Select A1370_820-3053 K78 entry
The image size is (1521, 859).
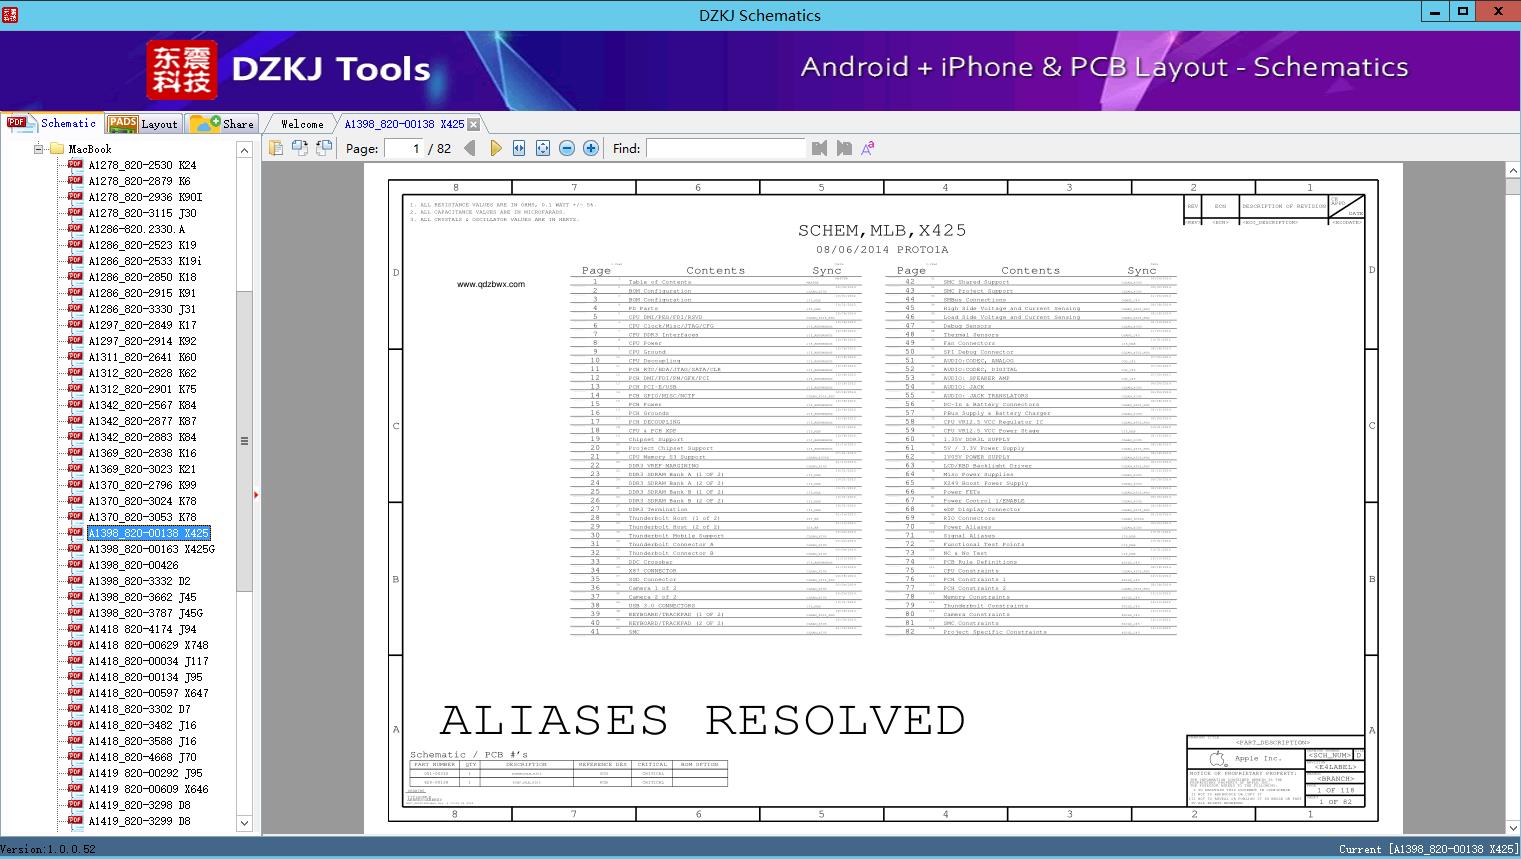pos(142,517)
